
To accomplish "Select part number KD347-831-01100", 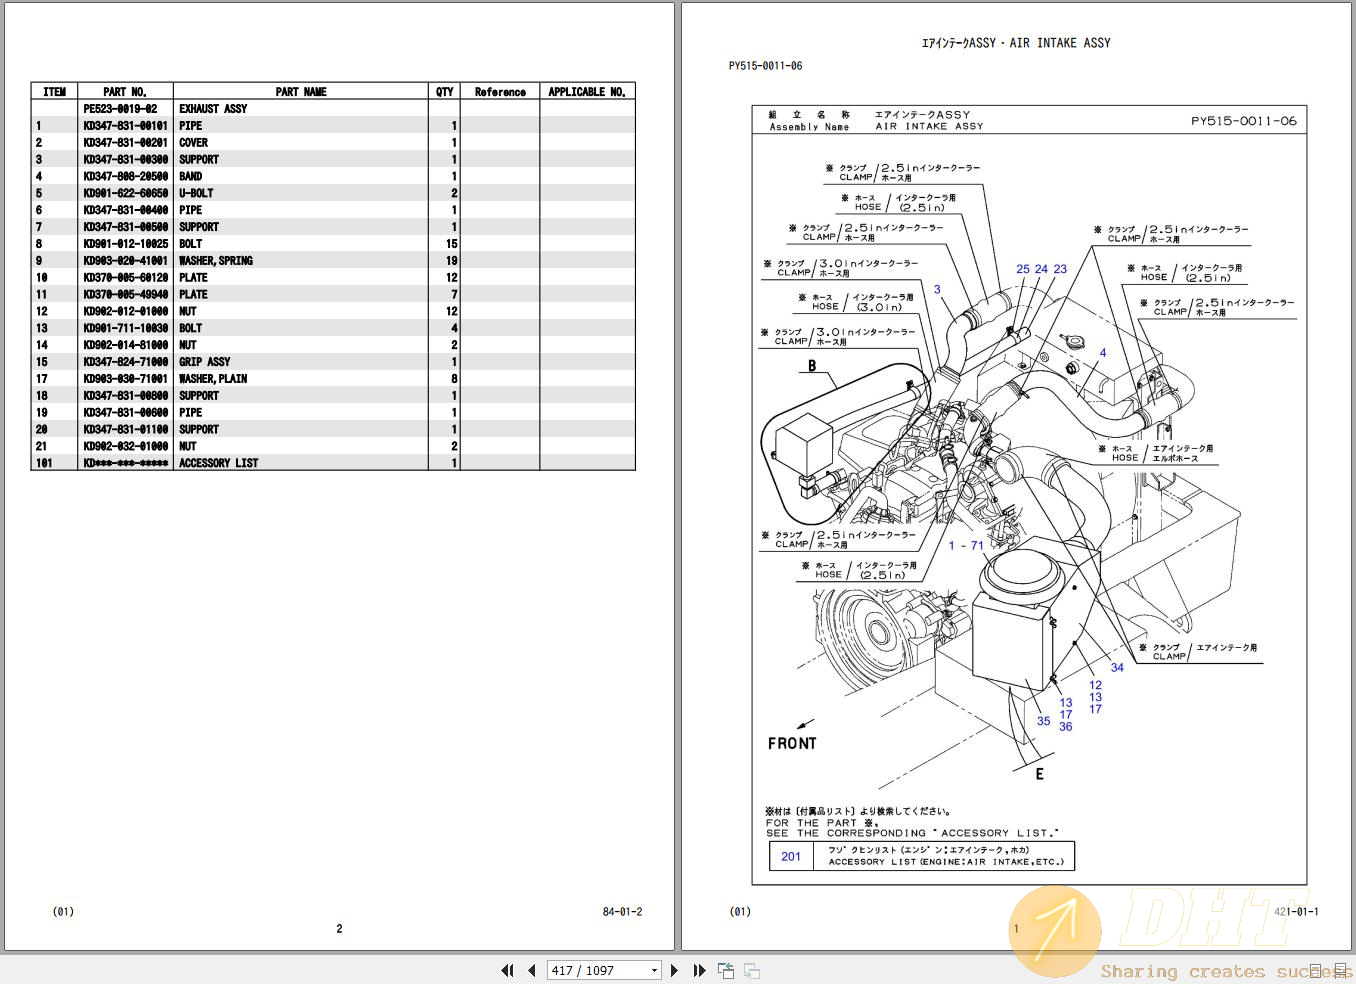I will [x=125, y=429].
